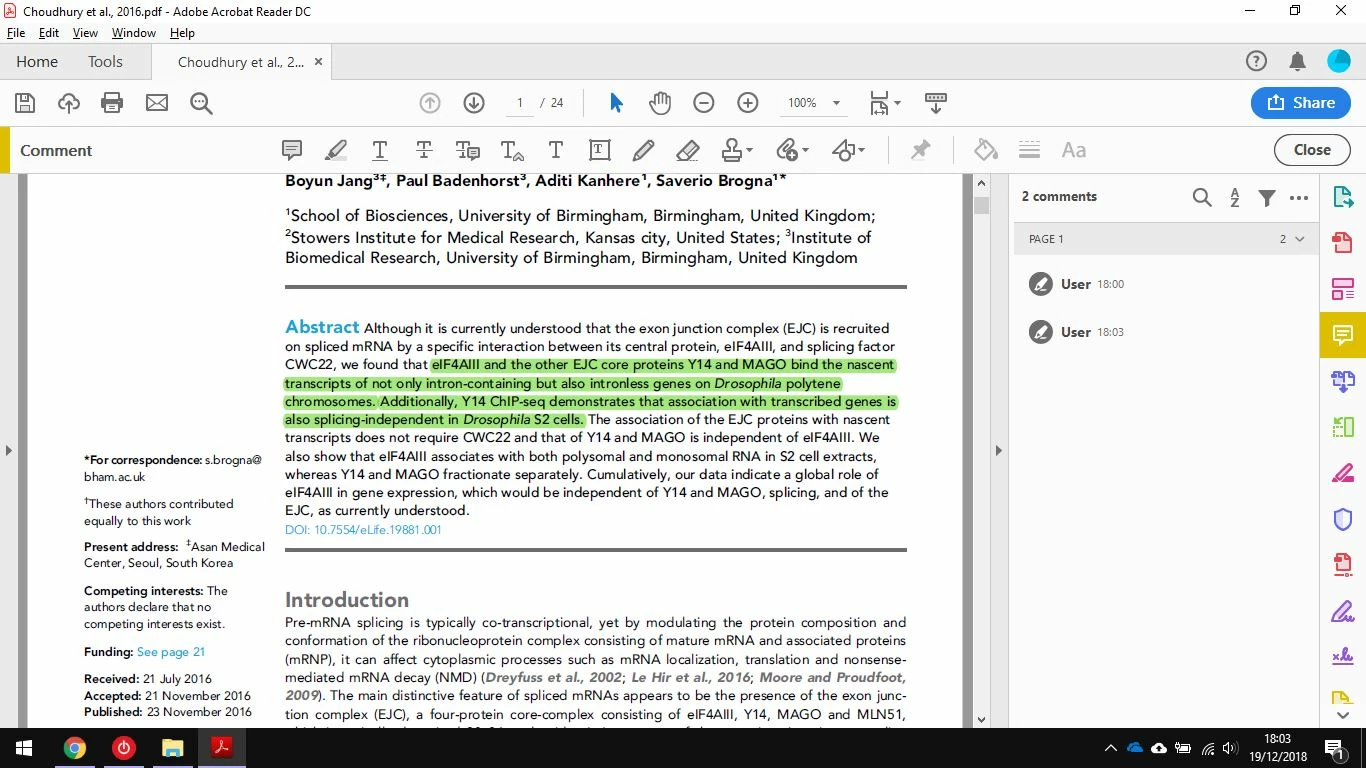The image size is (1366, 768).
Task: Switch to the Tools tab
Action: click(x=105, y=62)
